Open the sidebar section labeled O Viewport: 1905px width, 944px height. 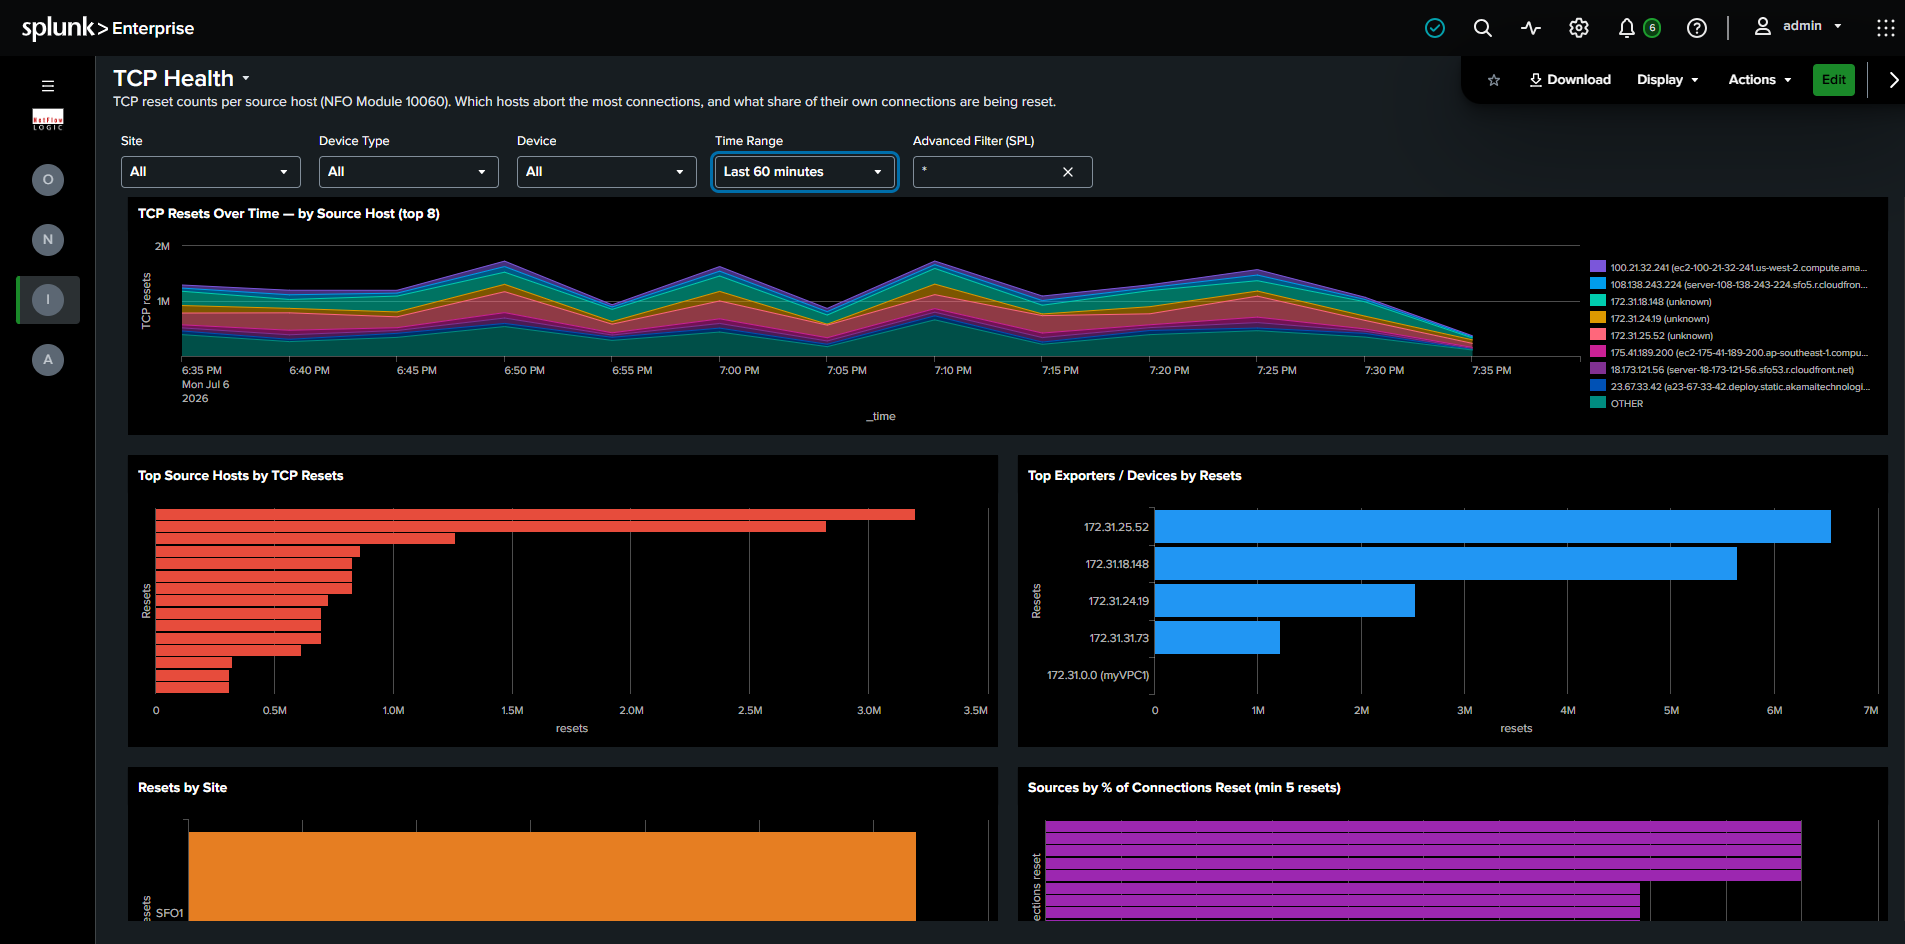pos(47,180)
